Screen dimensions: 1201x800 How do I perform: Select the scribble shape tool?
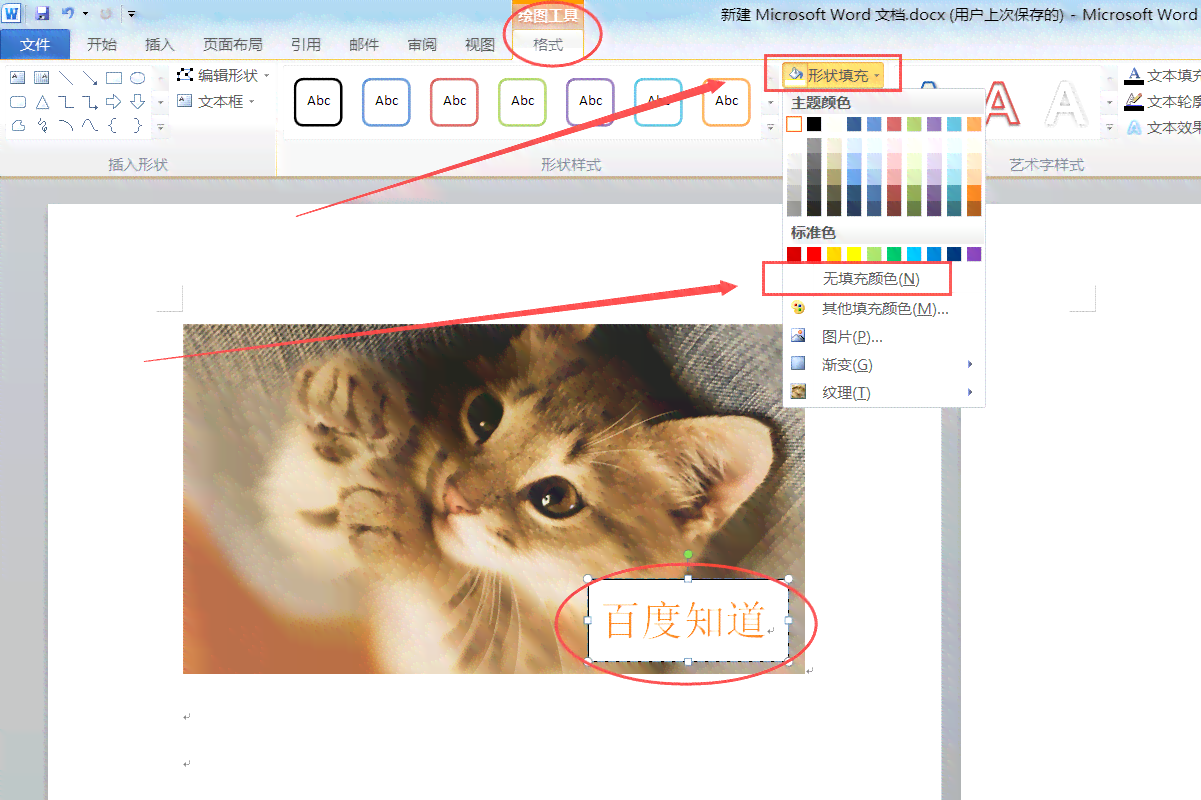41,125
